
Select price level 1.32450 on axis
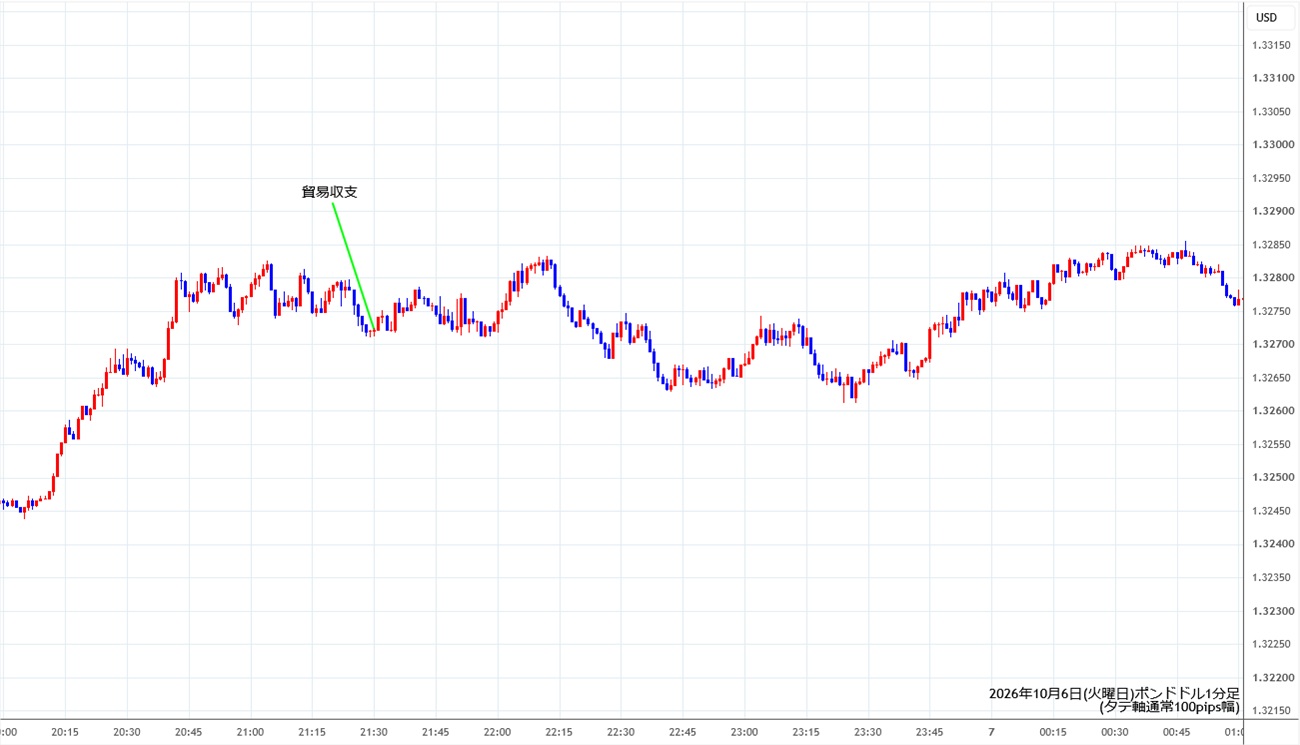pos(1271,510)
